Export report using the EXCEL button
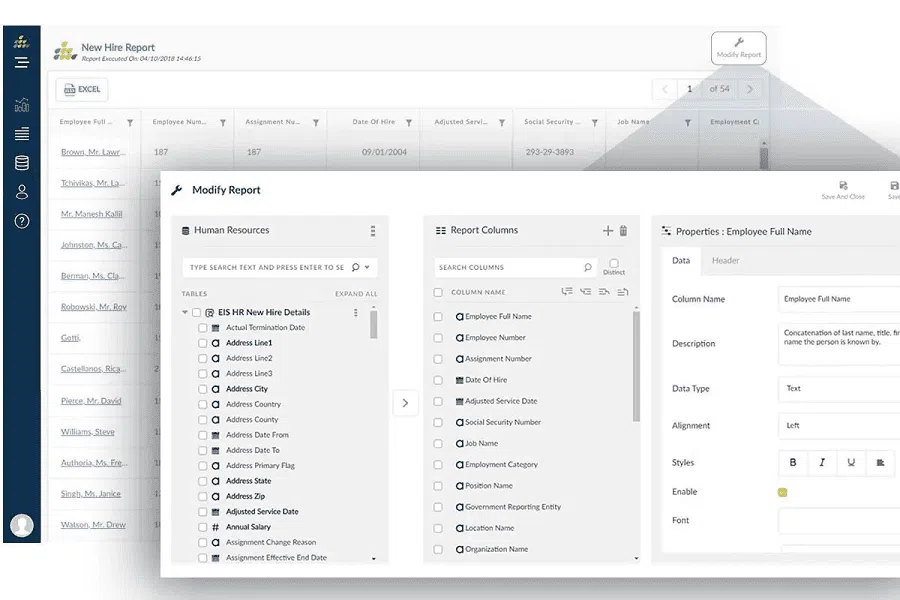Screen dimensions: 900x600 pos(82,90)
